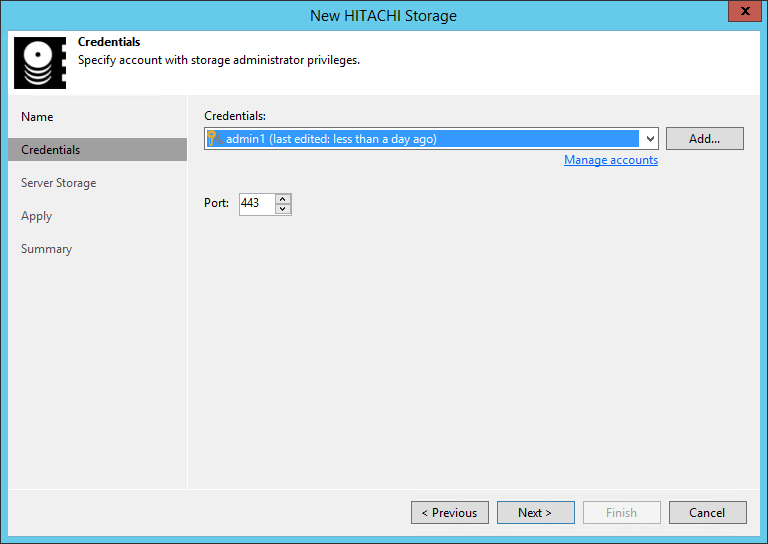
Task: Open the Summary step in sidebar
Action: (47, 249)
